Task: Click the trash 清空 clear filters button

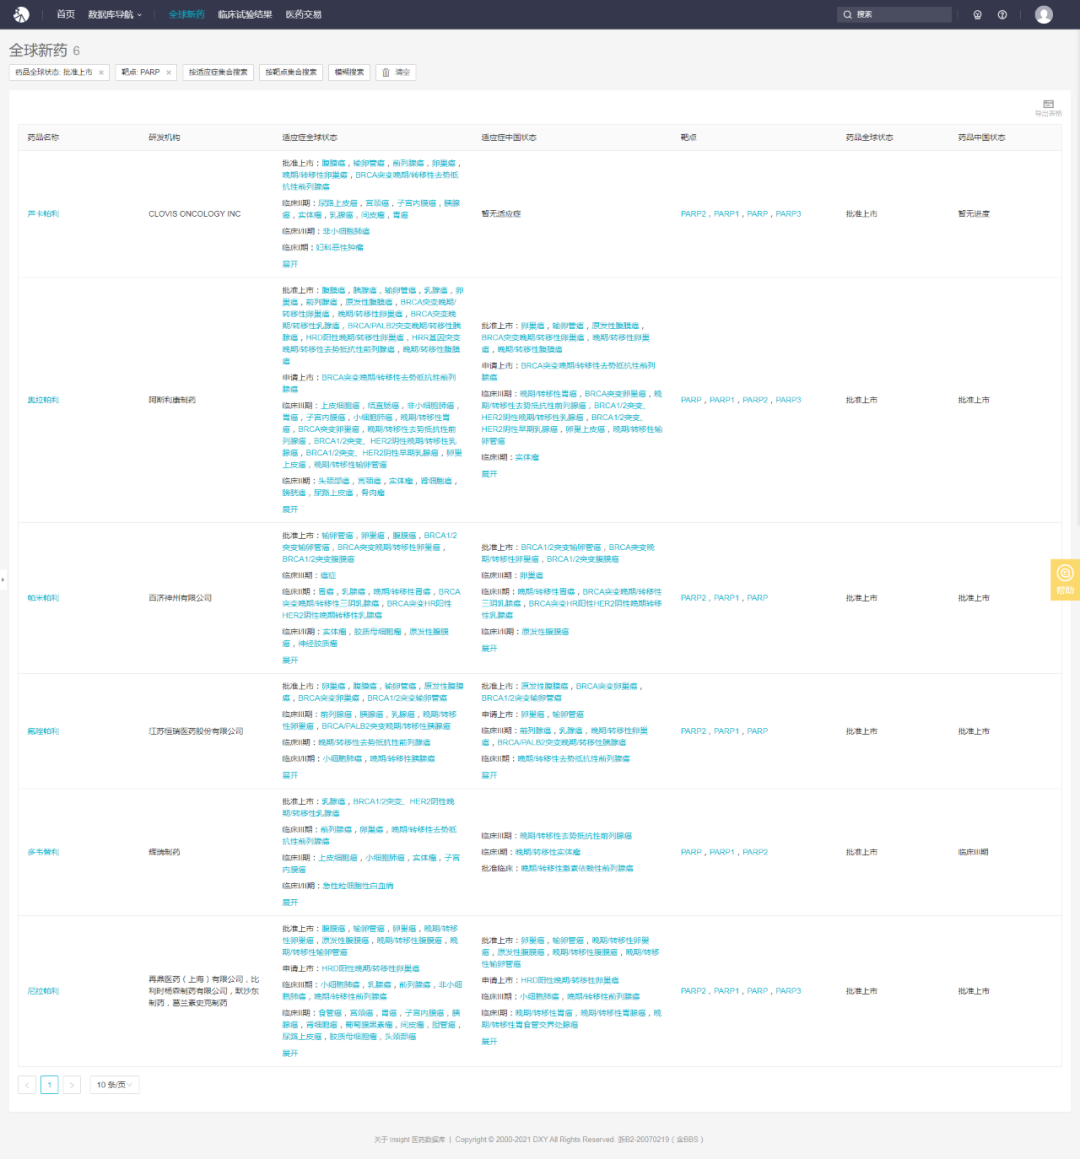Action: pyautogui.click(x=396, y=72)
